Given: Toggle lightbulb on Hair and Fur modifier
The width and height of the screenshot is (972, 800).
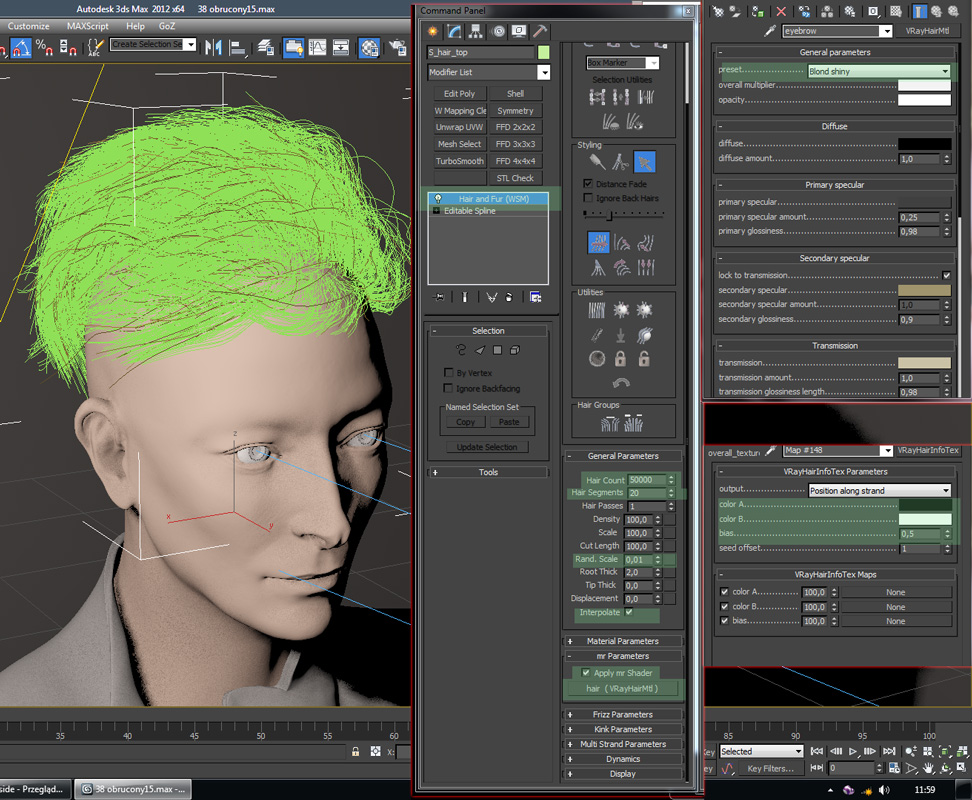Looking at the screenshot, I should click(x=438, y=199).
